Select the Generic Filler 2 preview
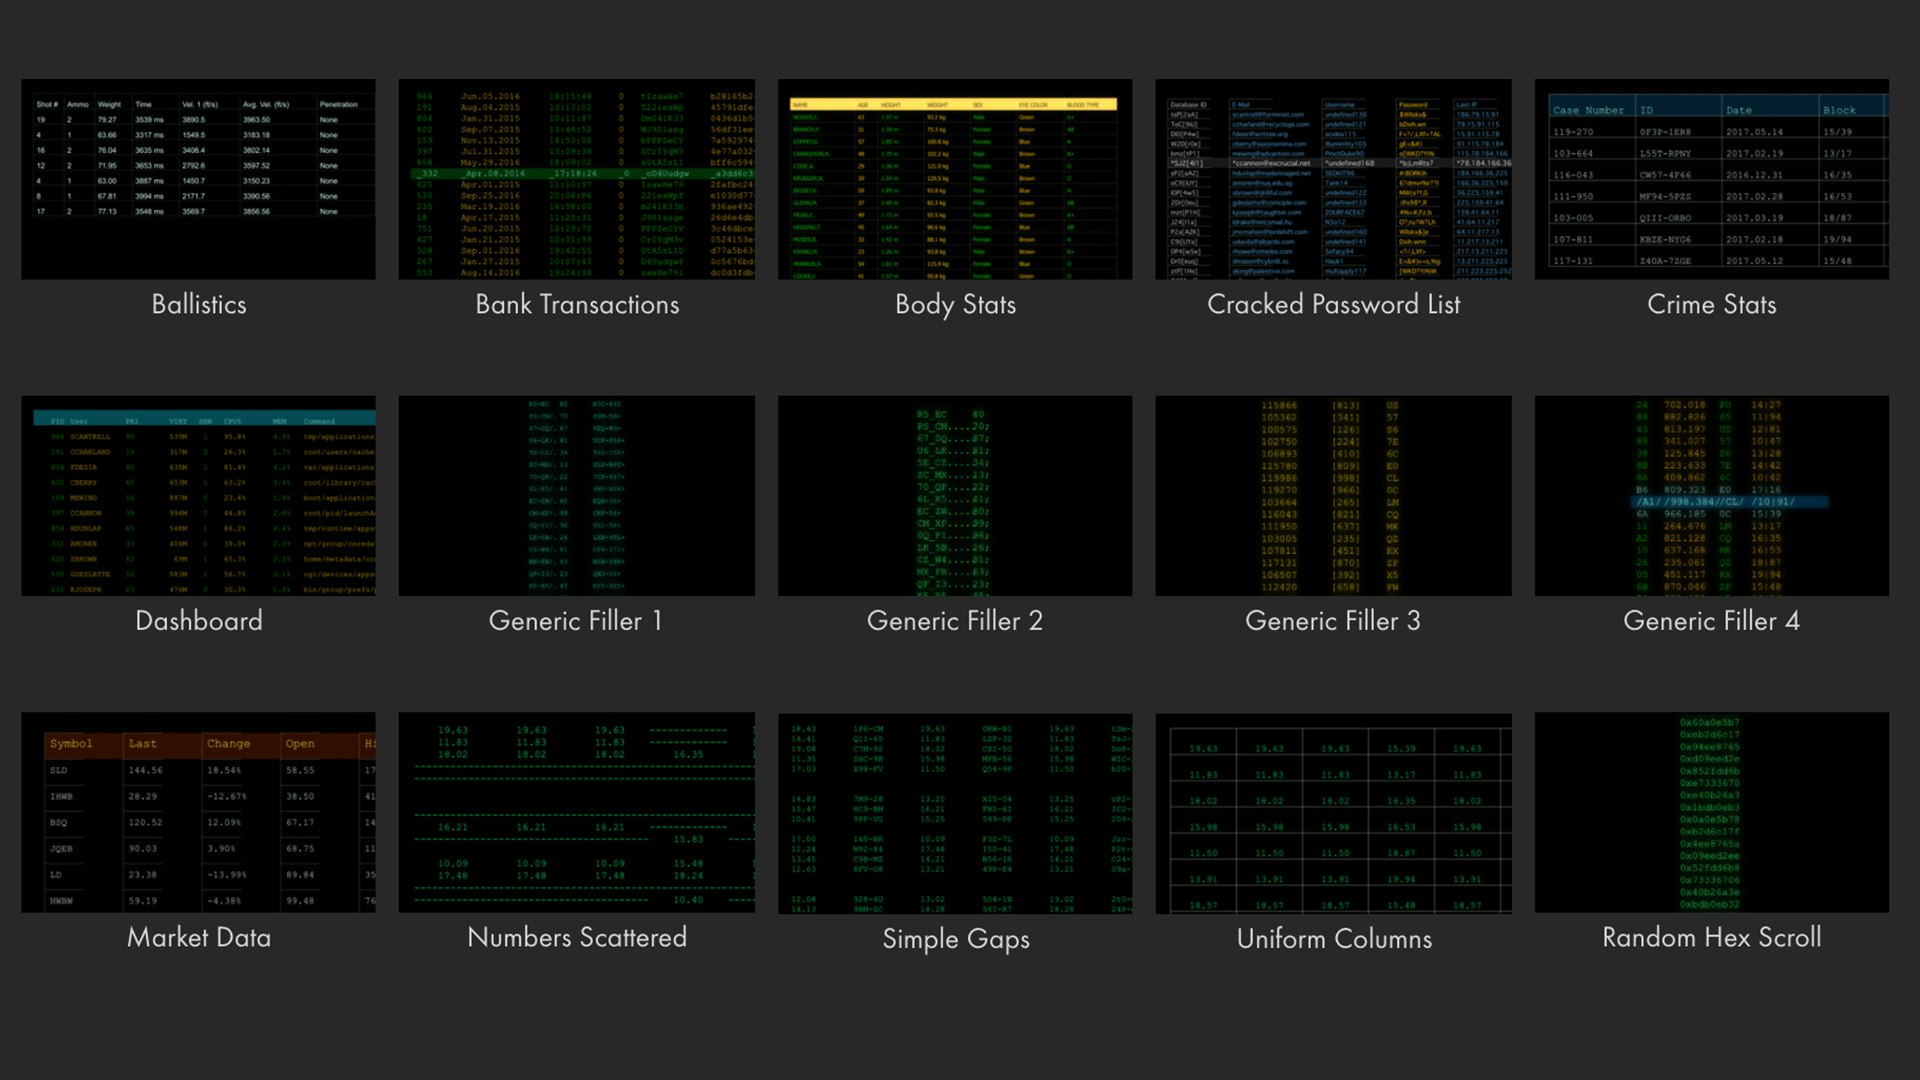1920x1080 pixels. [x=955, y=495]
